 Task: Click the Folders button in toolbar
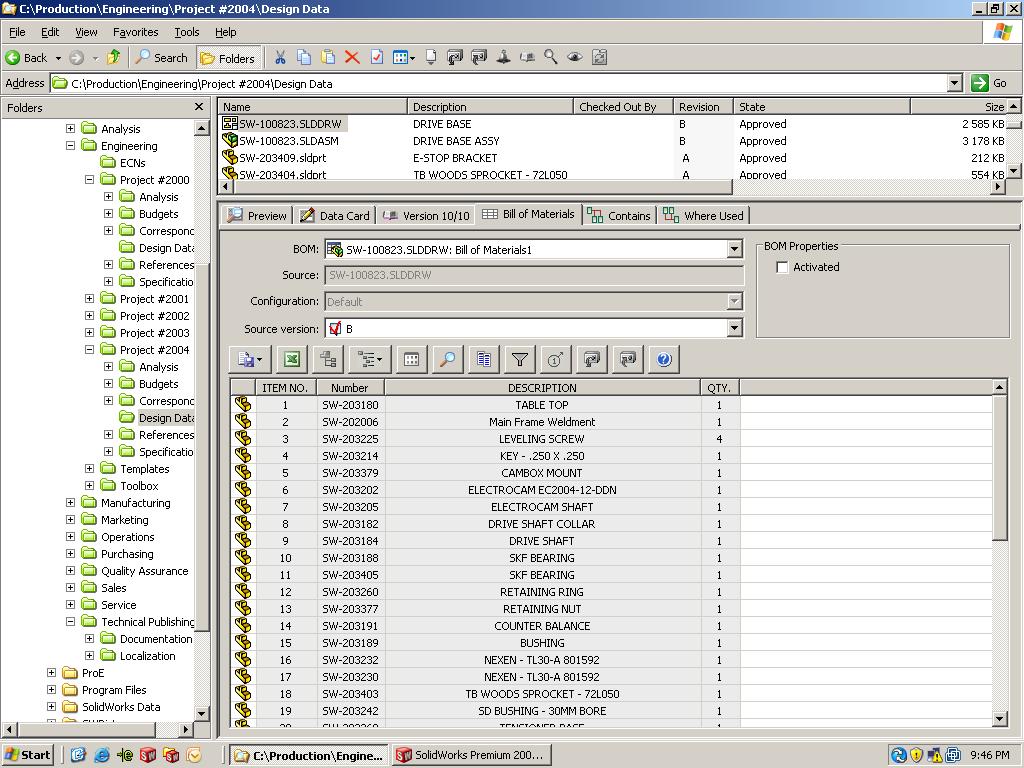[x=228, y=58]
